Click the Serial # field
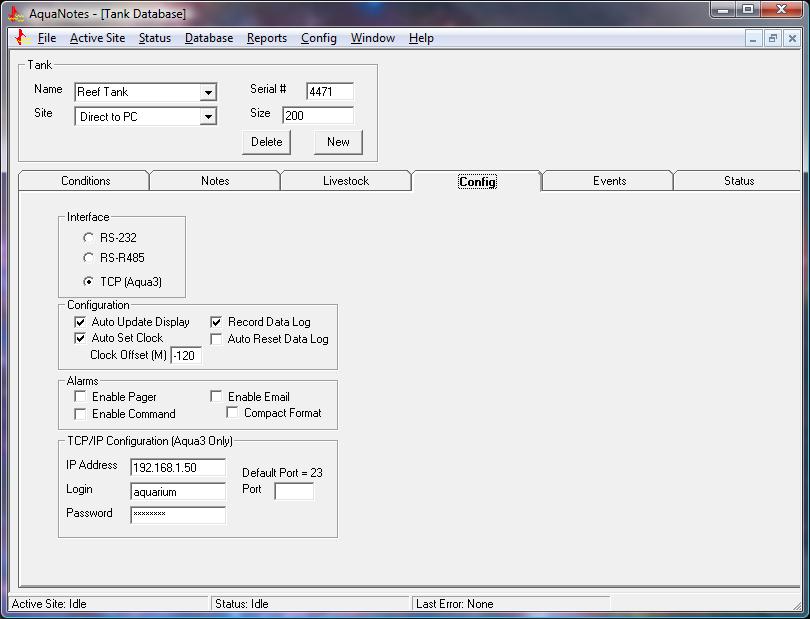The image size is (810, 619). tap(330, 91)
